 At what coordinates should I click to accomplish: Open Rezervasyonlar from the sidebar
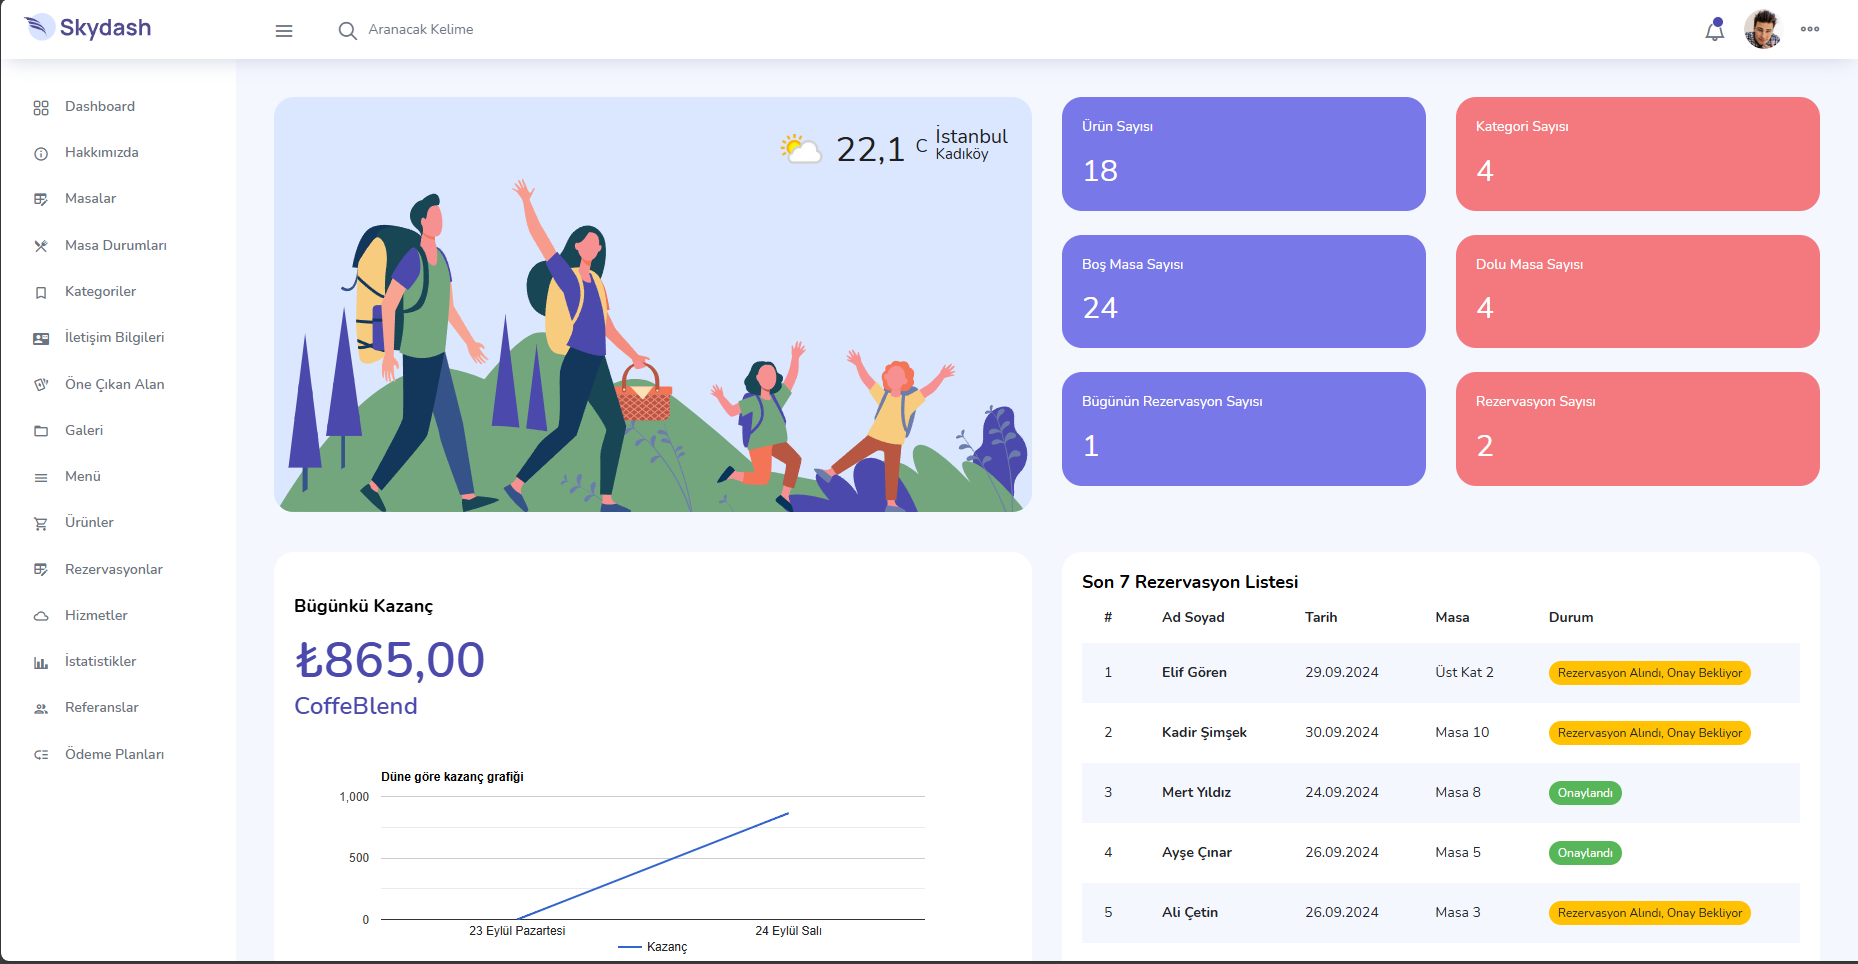pos(113,569)
